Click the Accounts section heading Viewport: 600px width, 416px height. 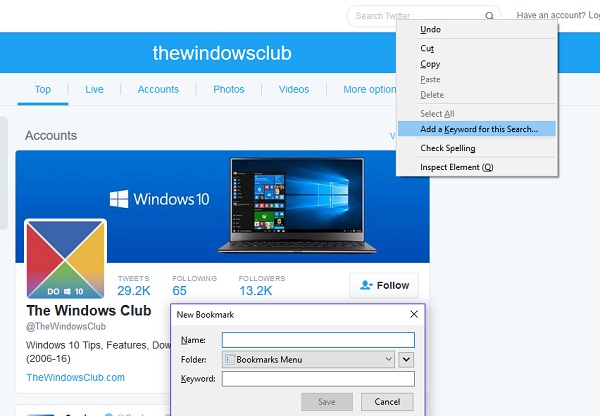click(x=51, y=135)
